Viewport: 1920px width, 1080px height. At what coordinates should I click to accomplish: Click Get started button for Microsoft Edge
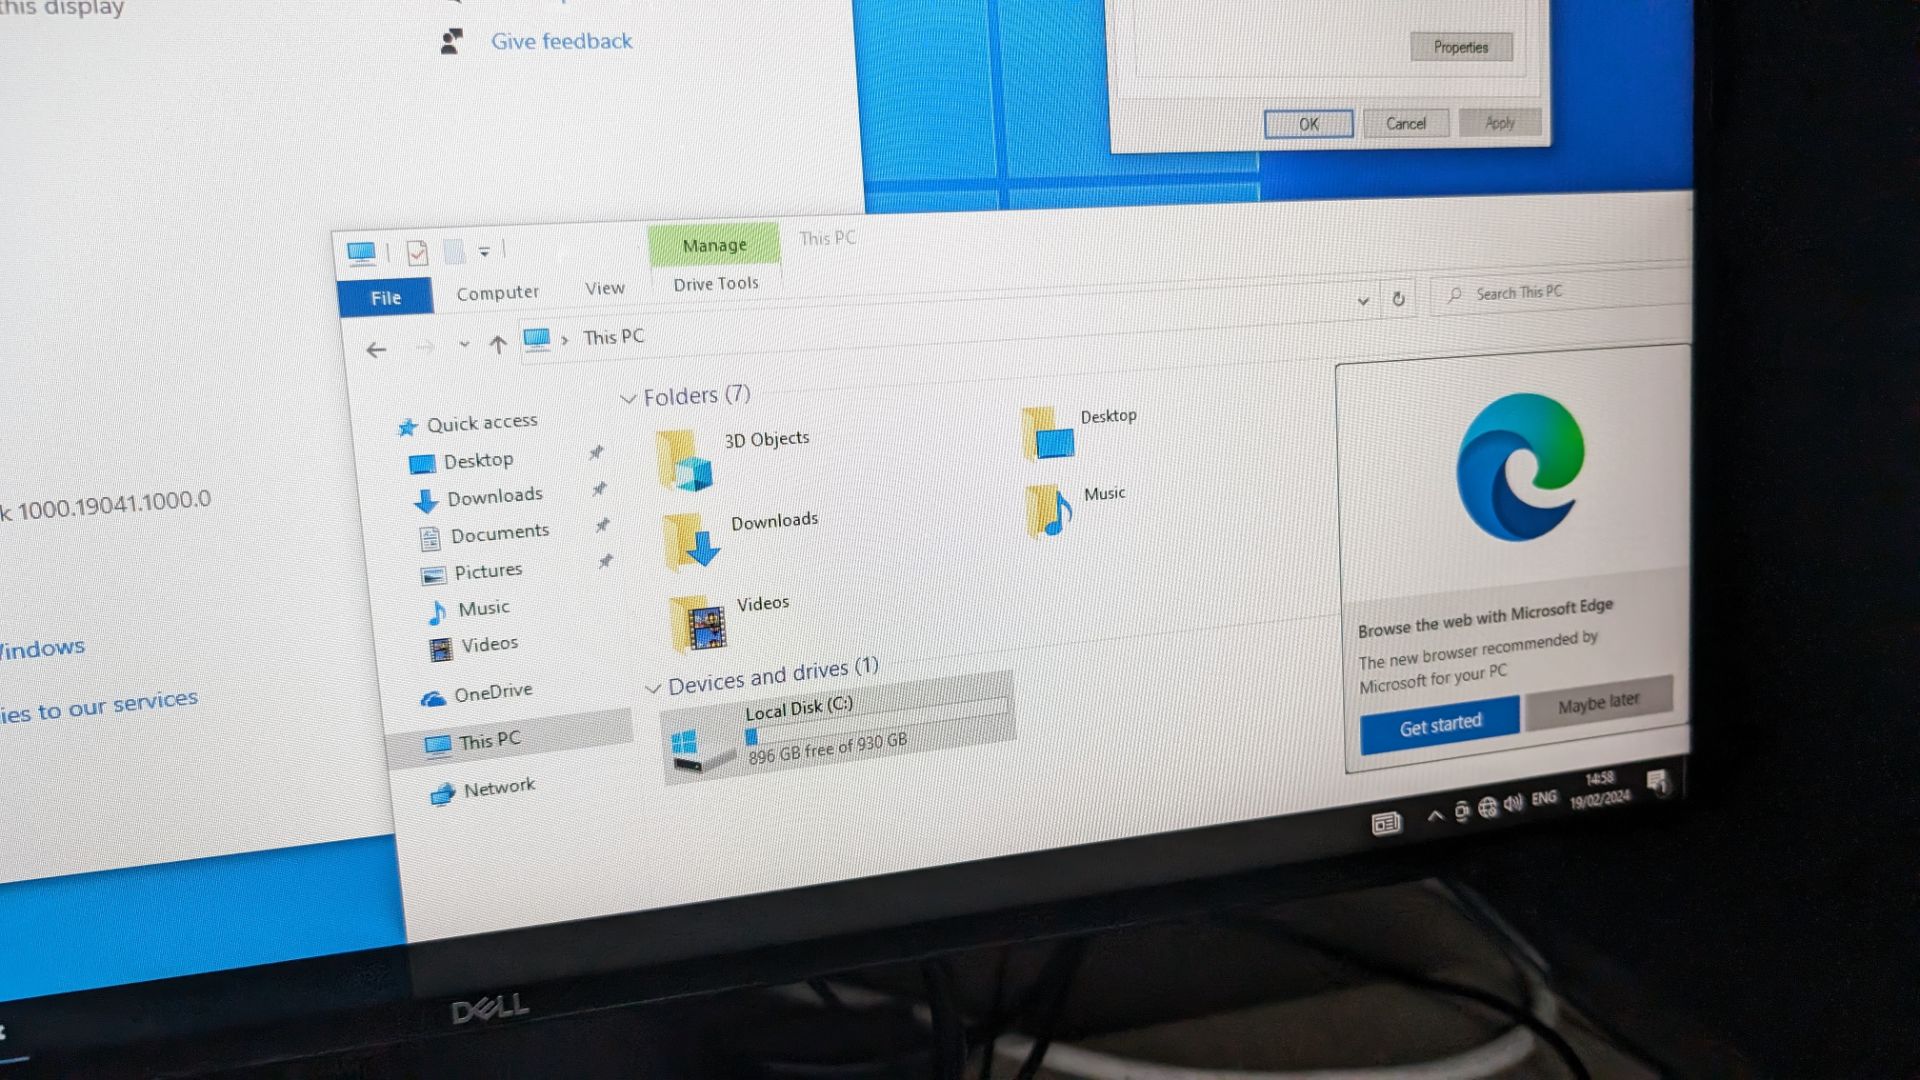click(x=1440, y=721)
